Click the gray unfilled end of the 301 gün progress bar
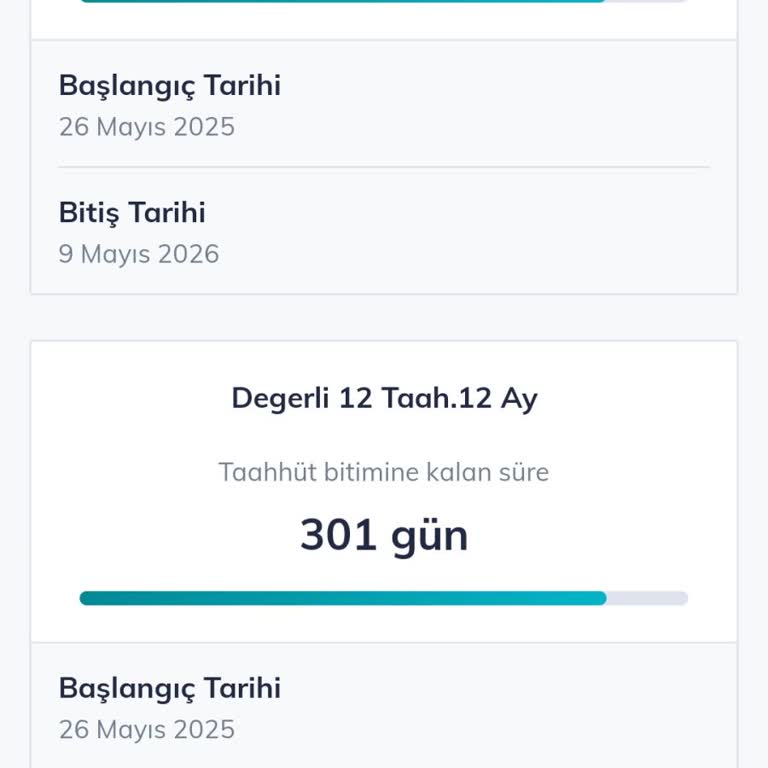The image size is (768, 768). point(648,598)
